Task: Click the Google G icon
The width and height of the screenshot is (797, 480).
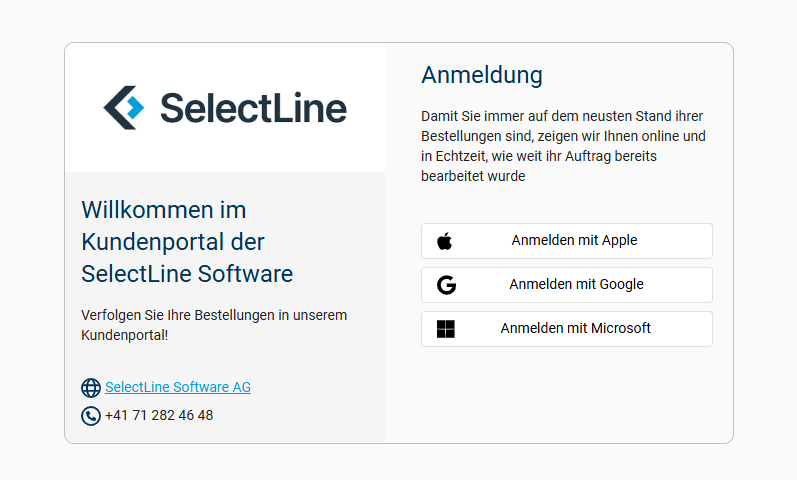Action: [446, 285]
